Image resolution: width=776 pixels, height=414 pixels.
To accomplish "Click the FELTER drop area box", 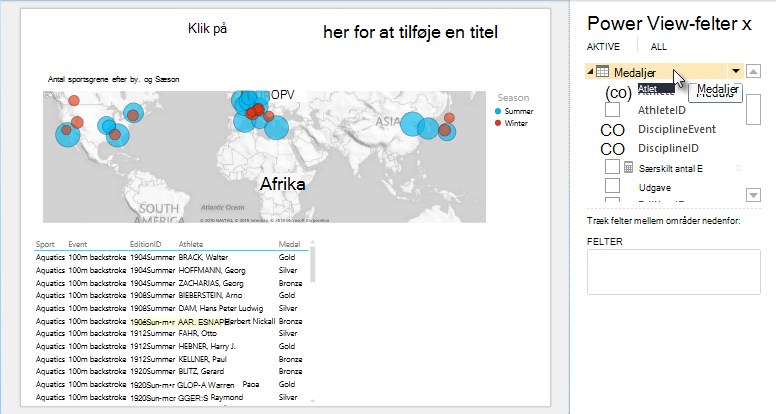I will 674,272.
